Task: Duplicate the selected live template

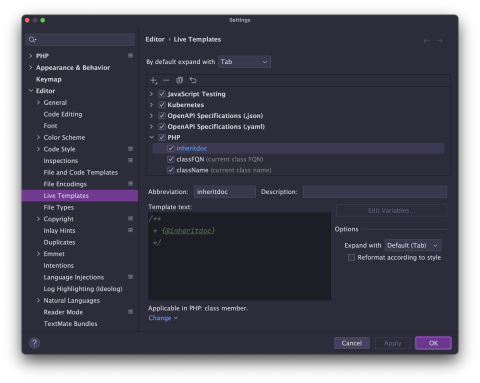Action: click(179, 80)
